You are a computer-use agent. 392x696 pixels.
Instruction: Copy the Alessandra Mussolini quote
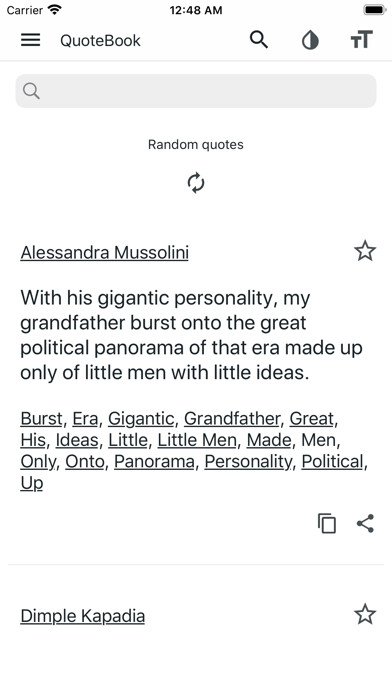tap(327, 523)
